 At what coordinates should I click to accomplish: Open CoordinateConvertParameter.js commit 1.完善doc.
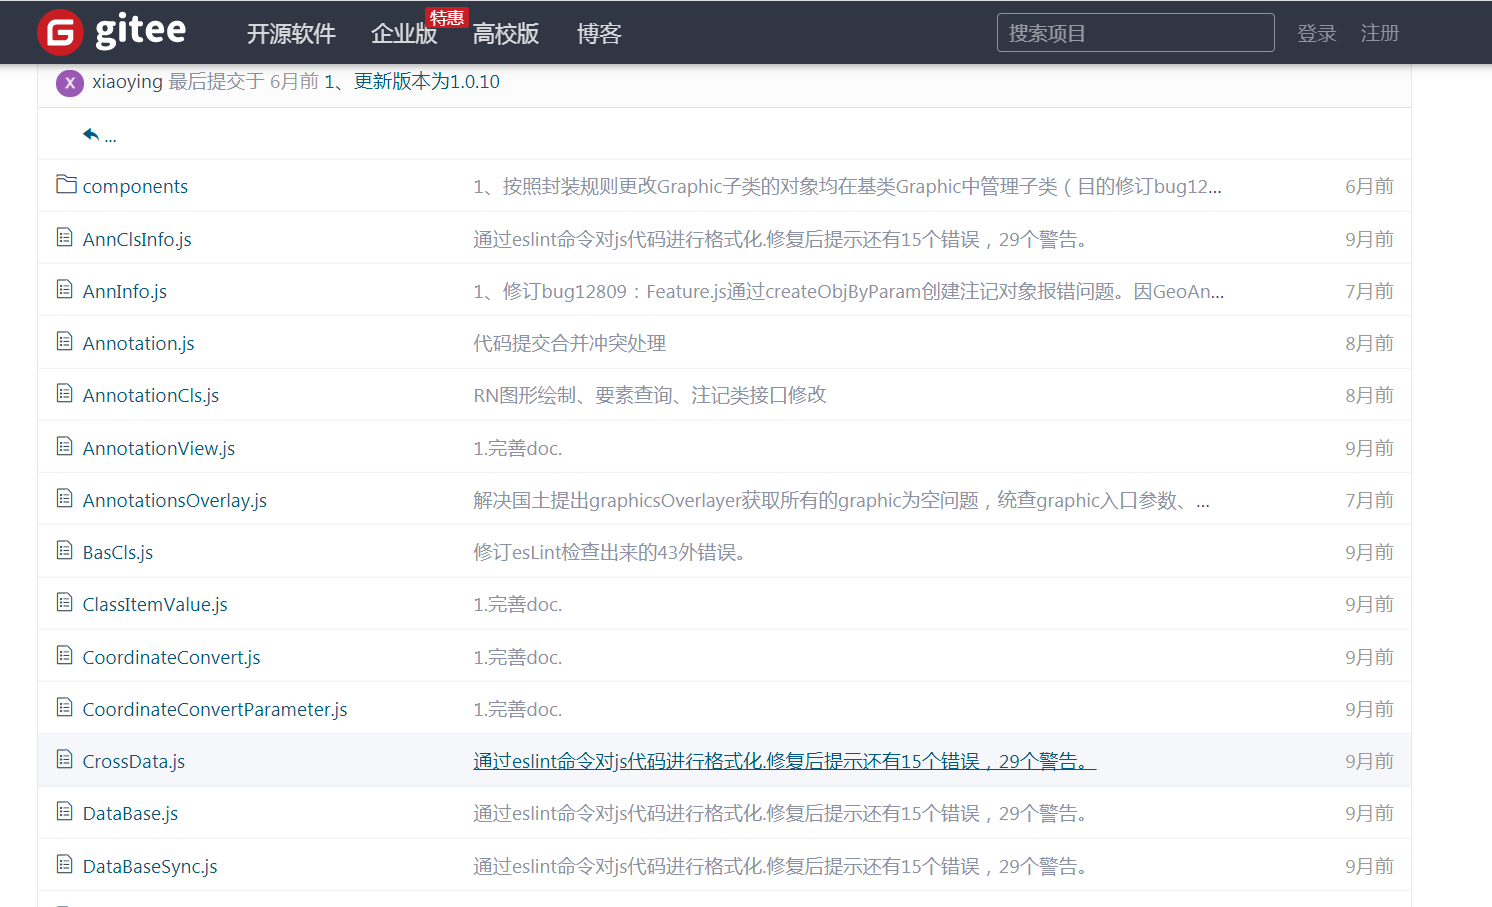(x=518, y=710)
